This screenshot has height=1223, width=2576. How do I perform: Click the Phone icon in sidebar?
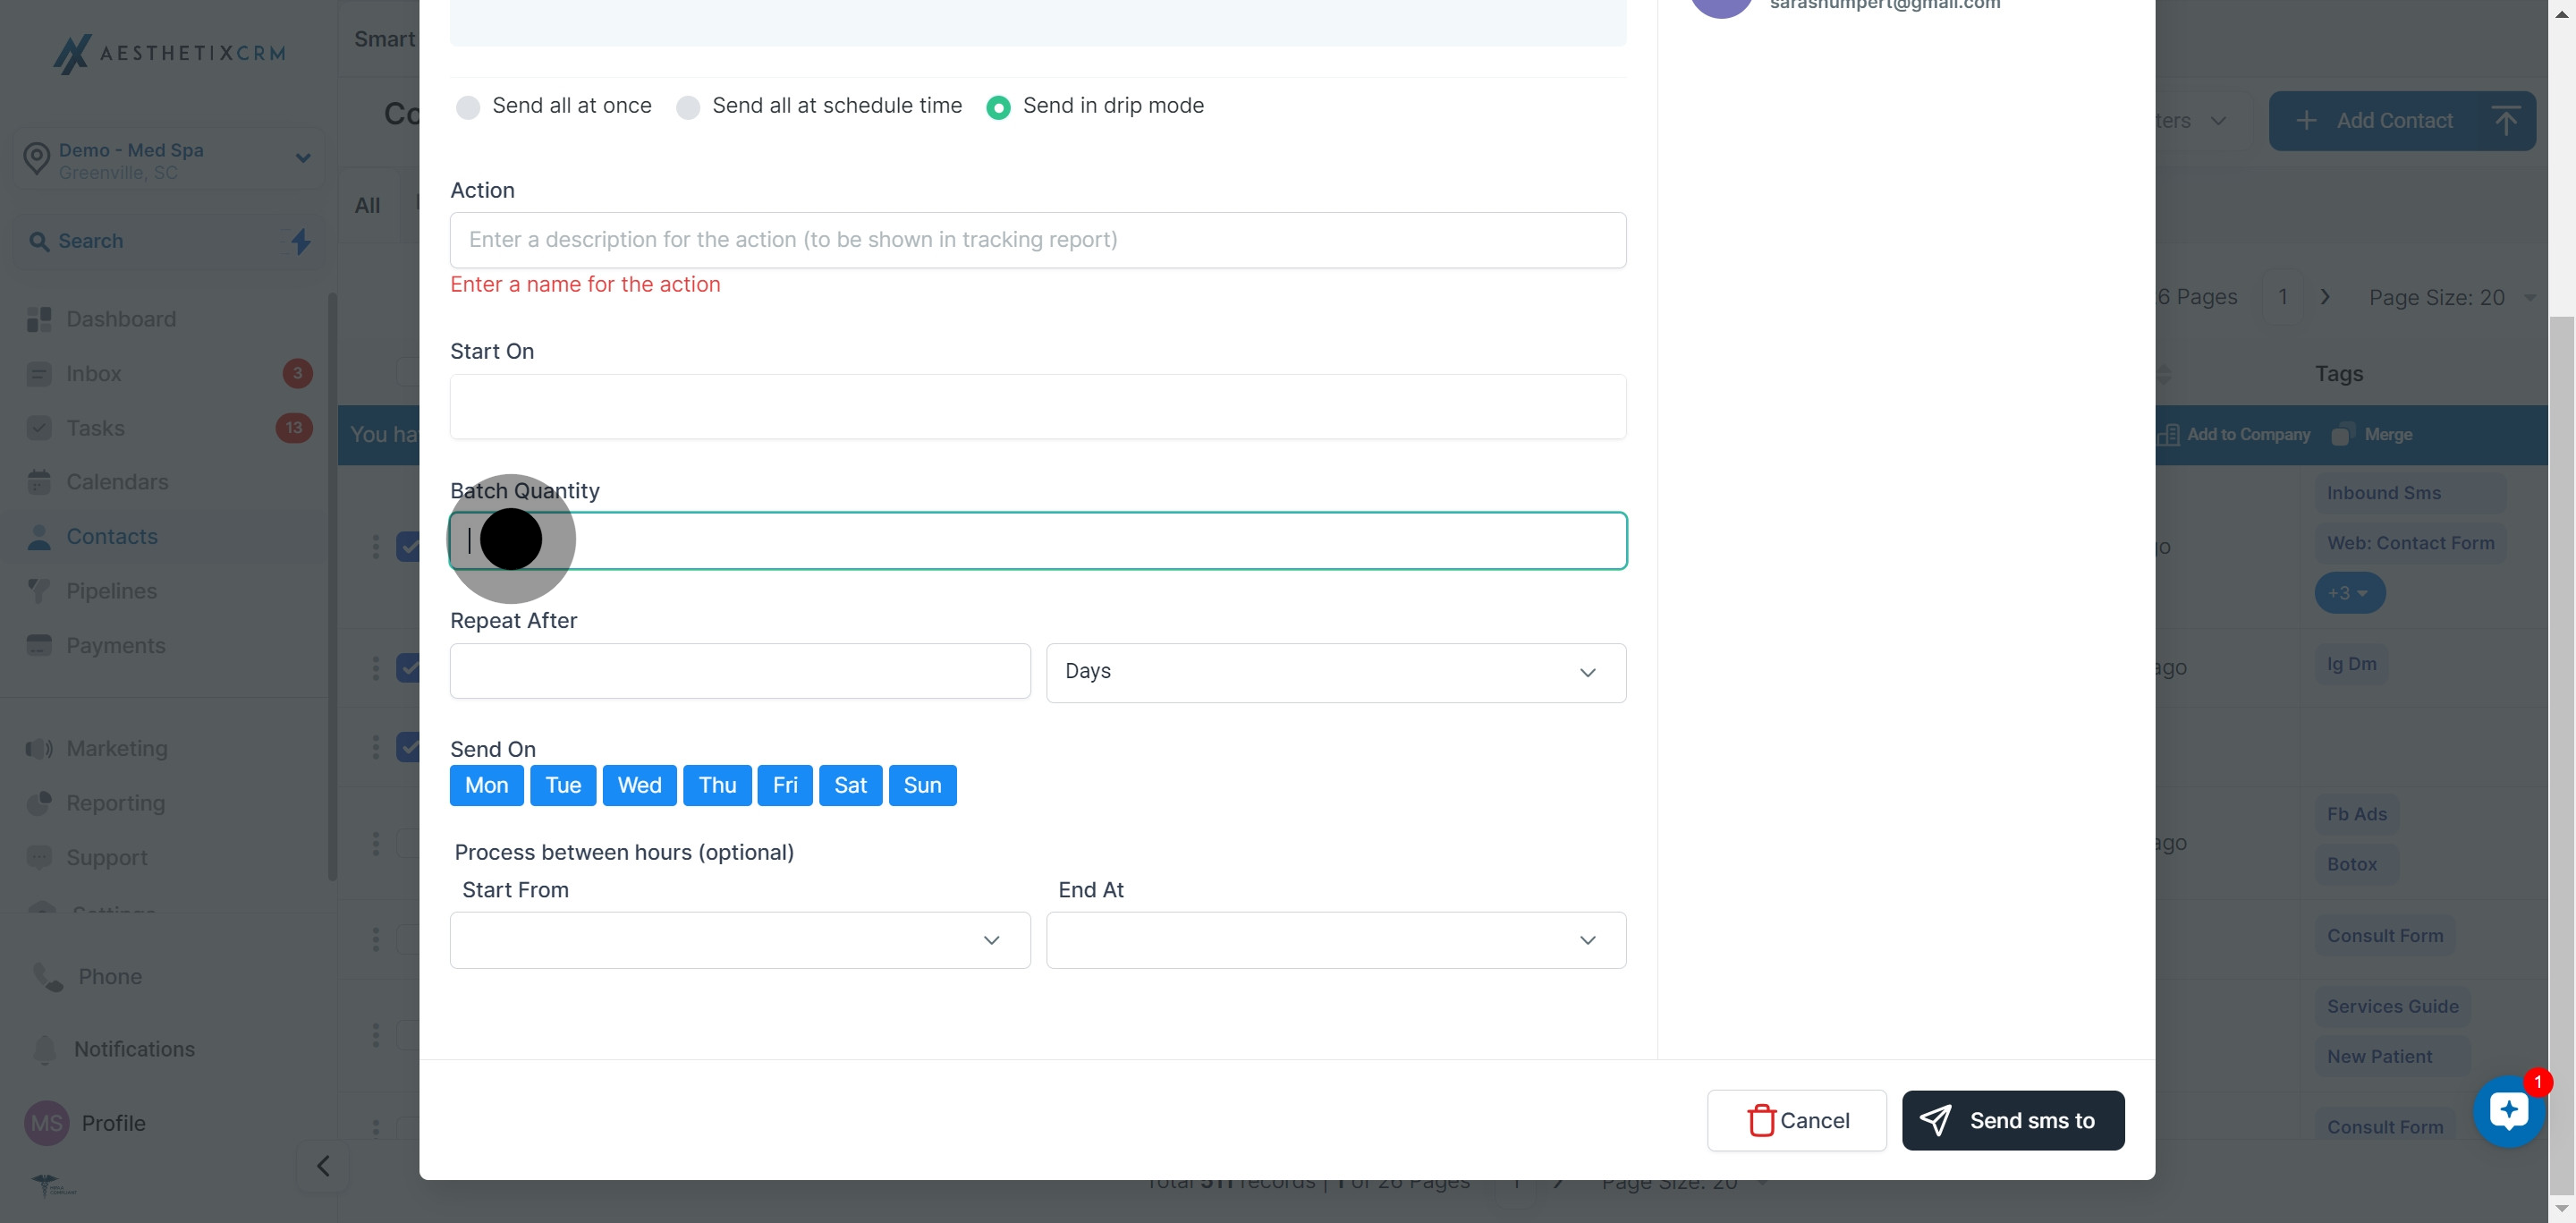[x=47, y=976]
